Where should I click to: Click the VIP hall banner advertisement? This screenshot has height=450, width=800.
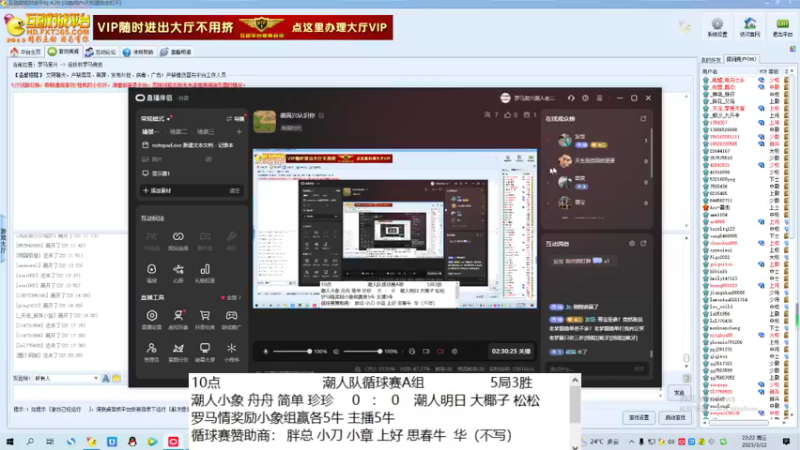(x=243, y=27)
